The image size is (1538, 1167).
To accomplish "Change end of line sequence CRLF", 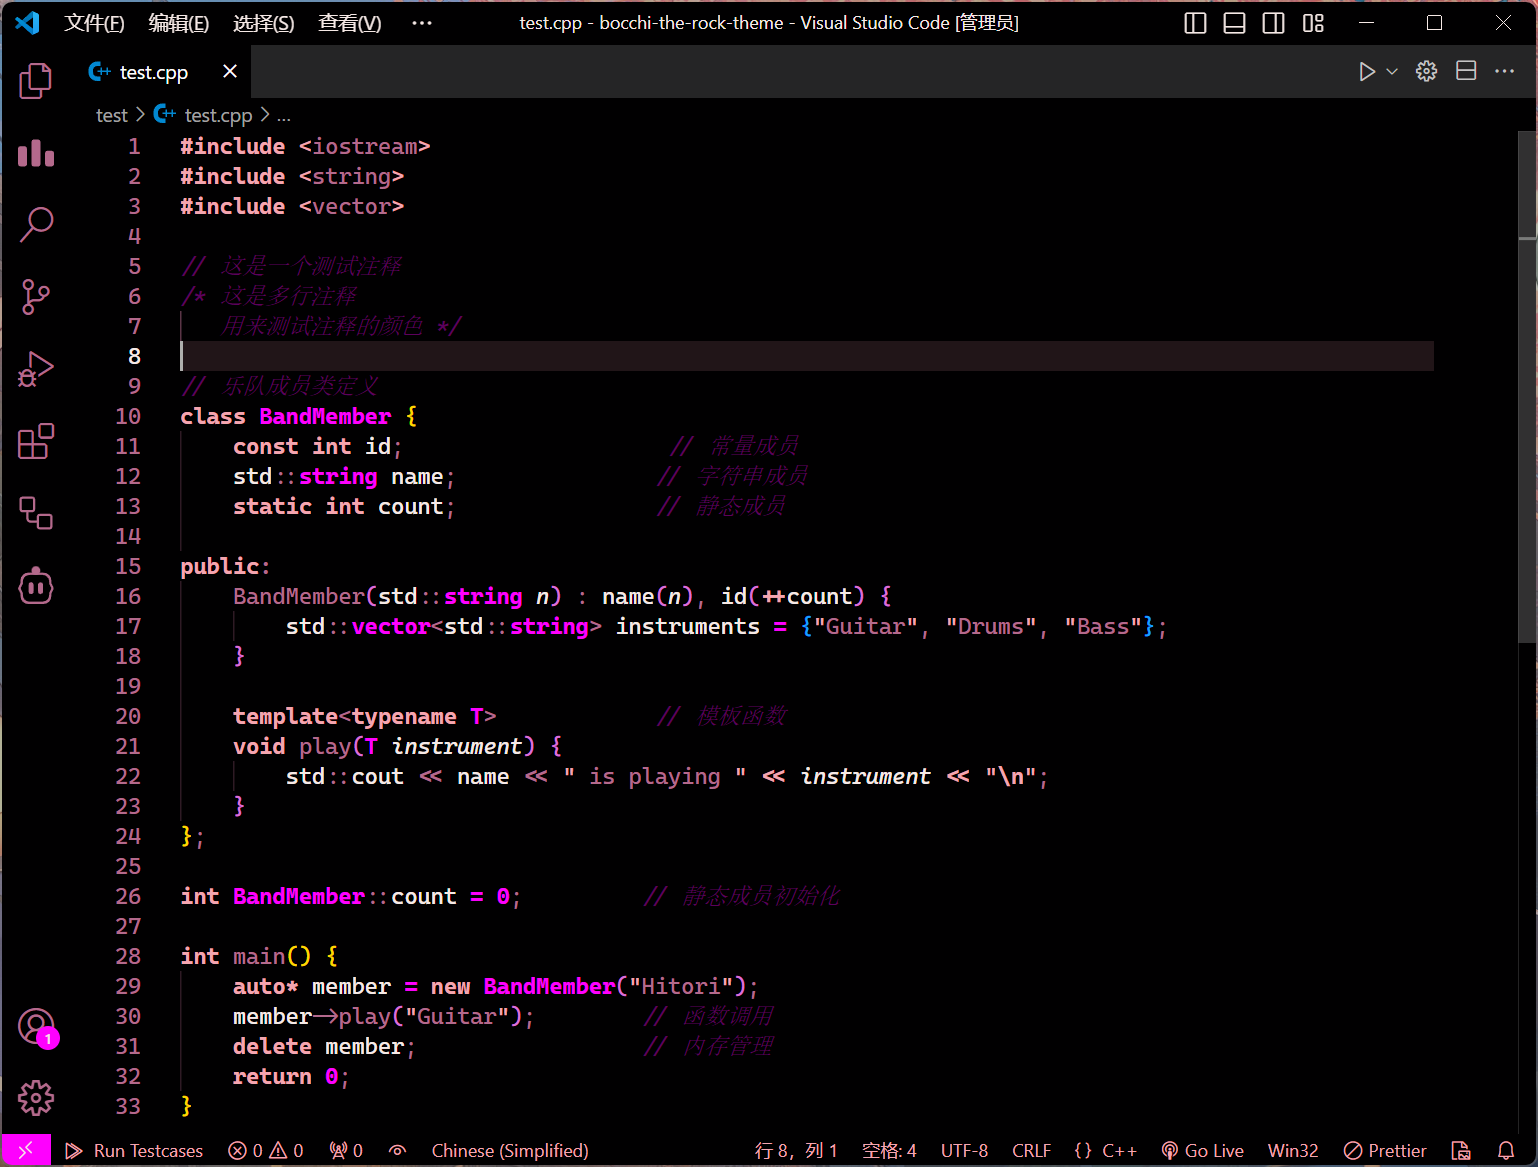I will (x=1031, y=1150).
